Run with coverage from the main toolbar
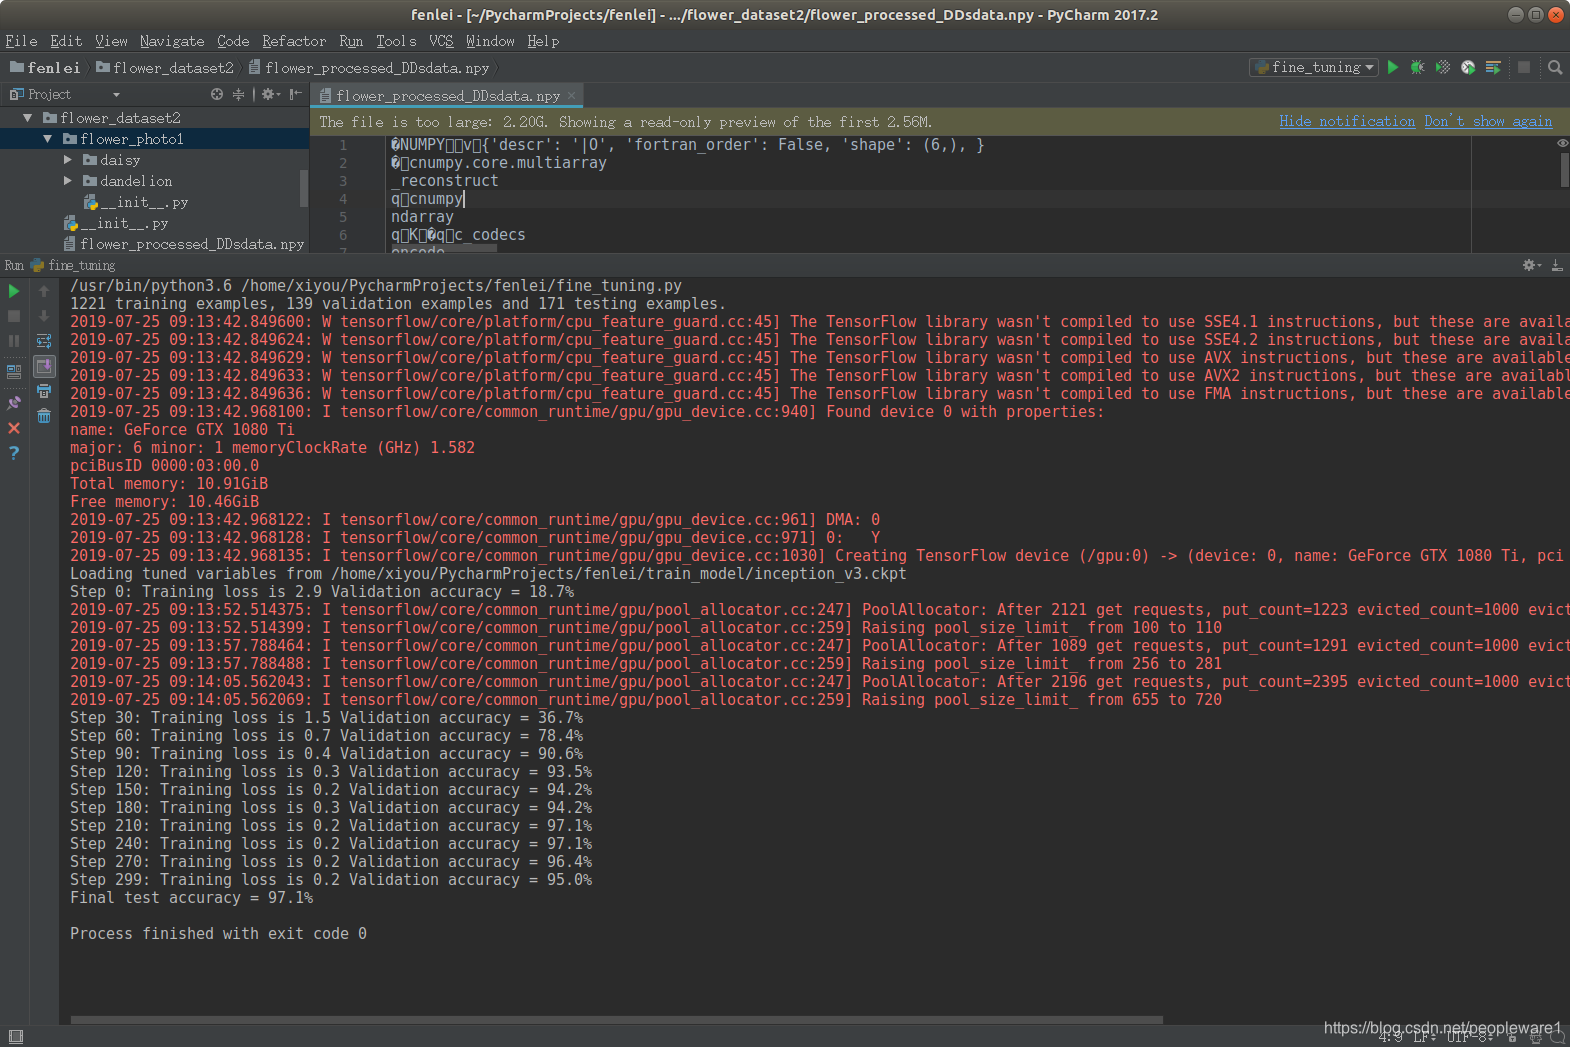Image resolution: width=1570 pixels, height=1047 pixels. click(1443, 67)
